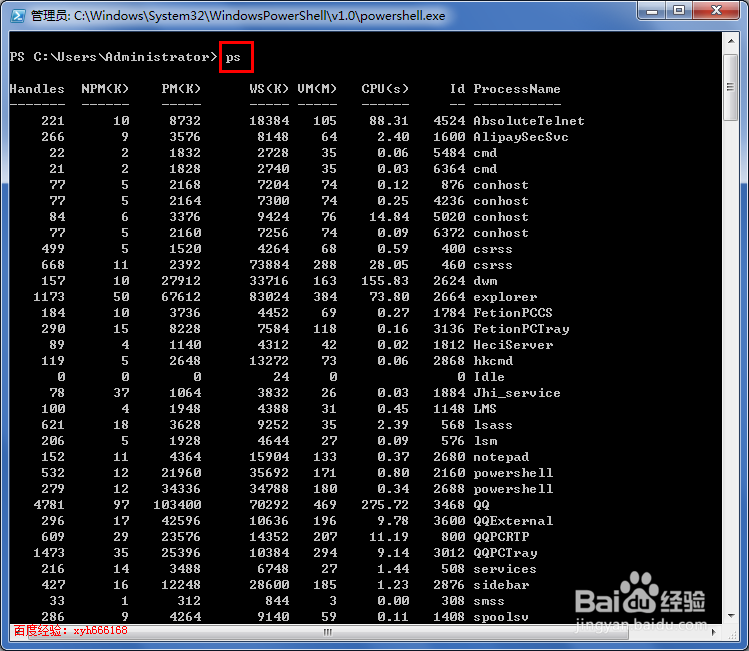Click cmd process with Id 6364

coord(485,169)
